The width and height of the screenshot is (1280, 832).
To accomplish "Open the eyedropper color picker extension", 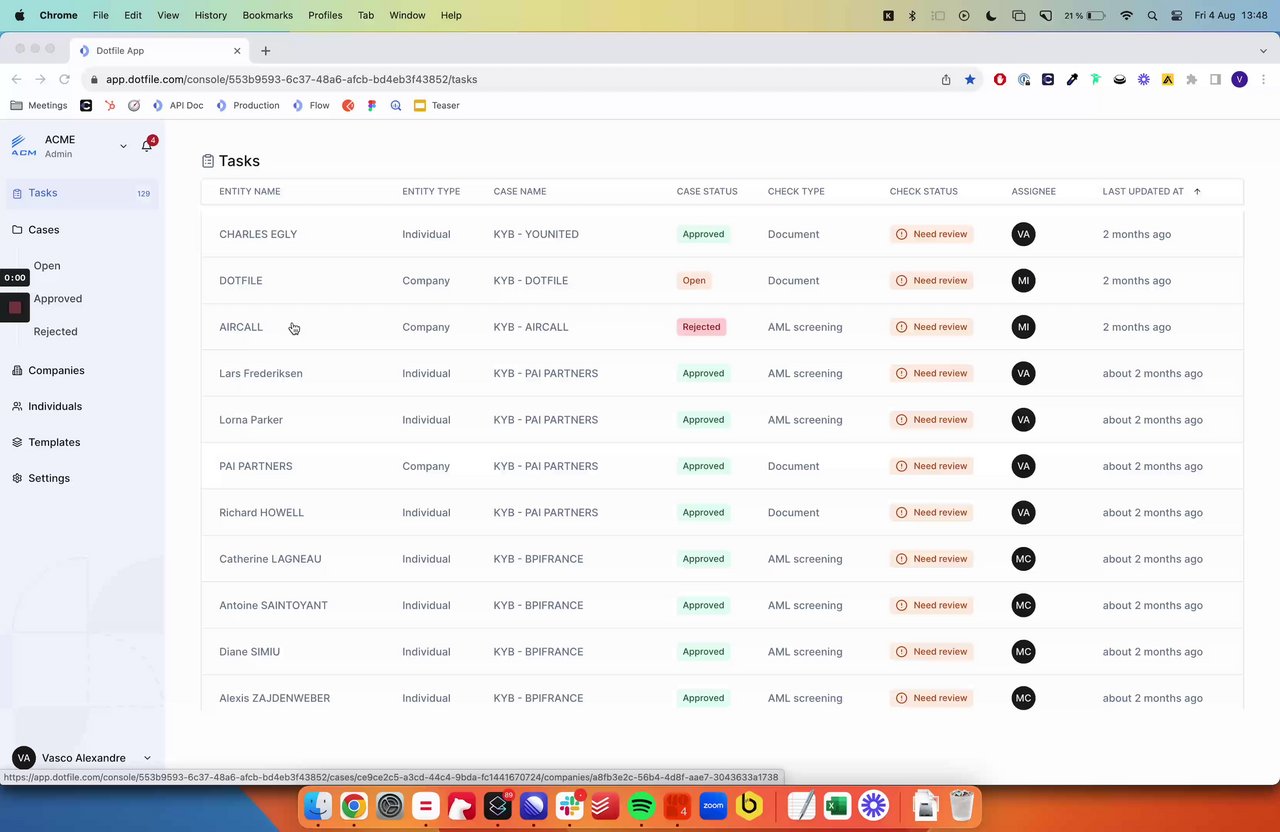I will [x=1072, y=79].
